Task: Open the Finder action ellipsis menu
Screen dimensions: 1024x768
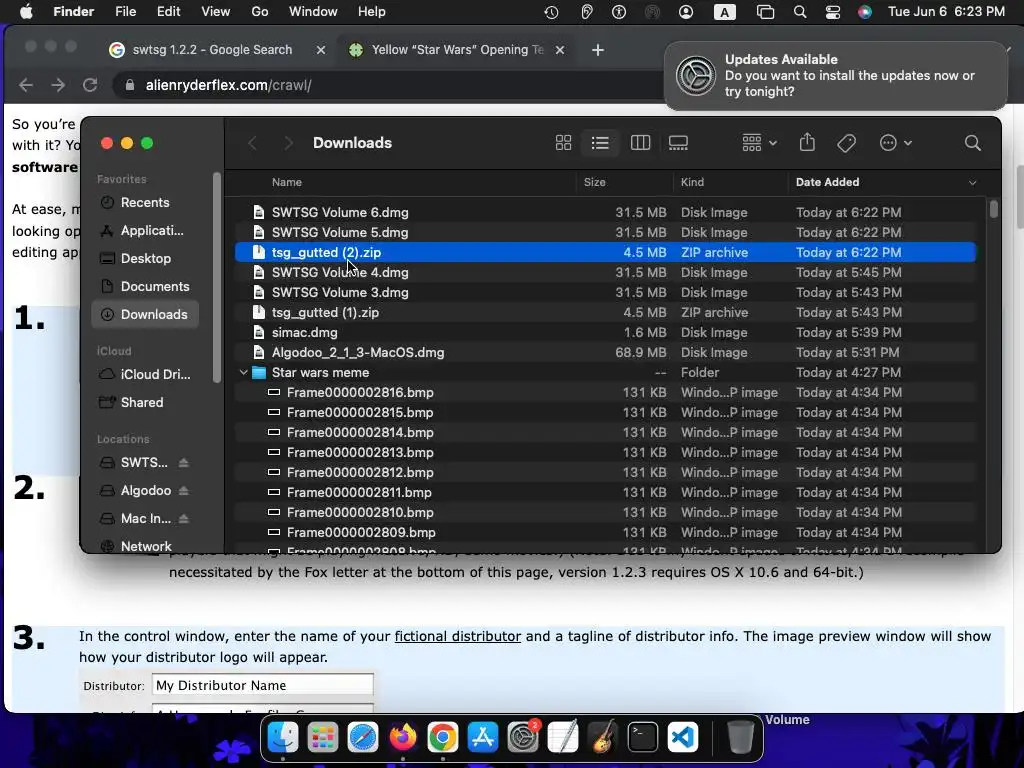Action: pos(895,143)
